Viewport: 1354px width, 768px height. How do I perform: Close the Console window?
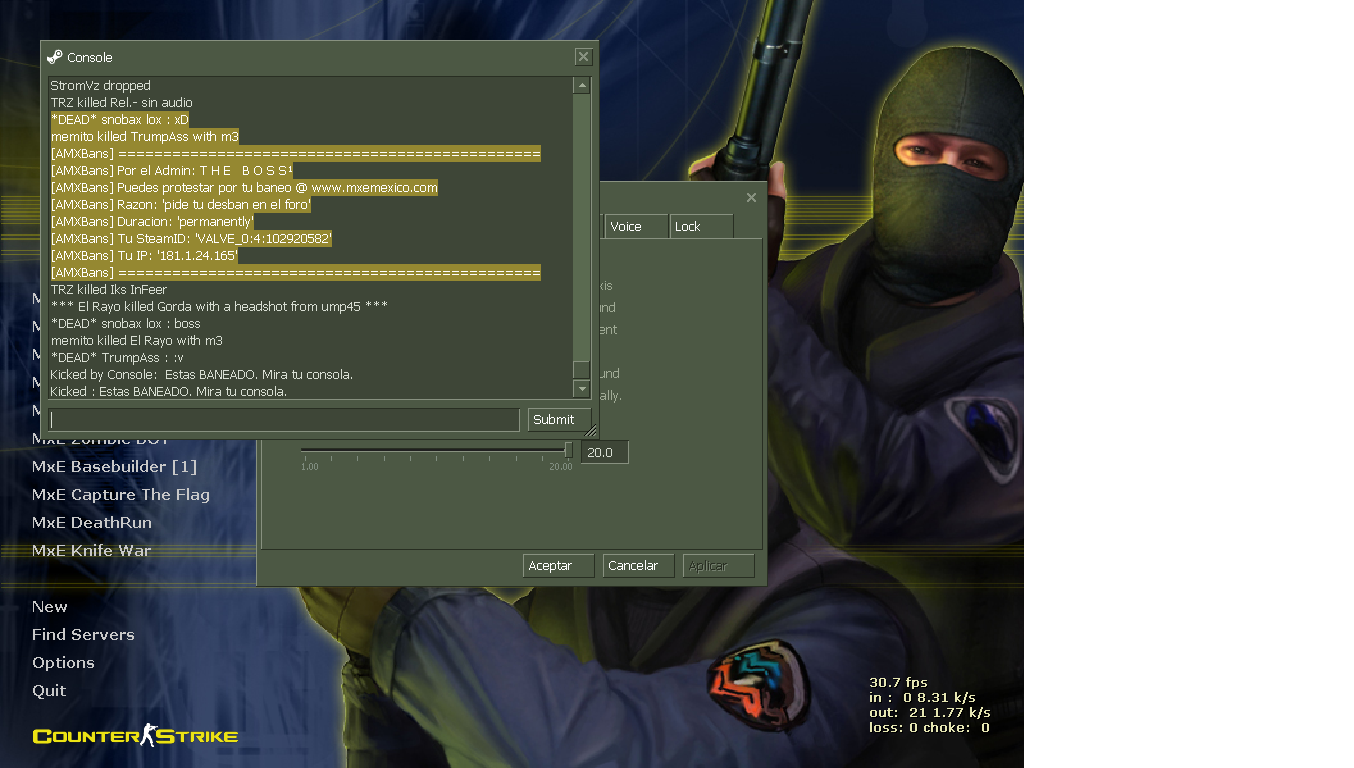click(x=583, y=57)
